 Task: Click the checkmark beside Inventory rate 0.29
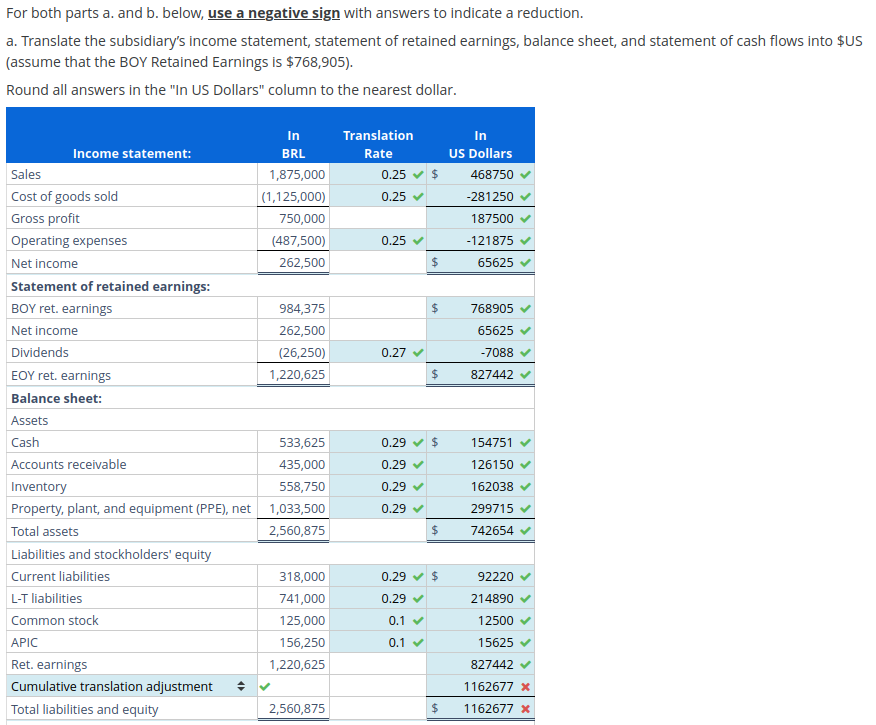tap(417, 486)
